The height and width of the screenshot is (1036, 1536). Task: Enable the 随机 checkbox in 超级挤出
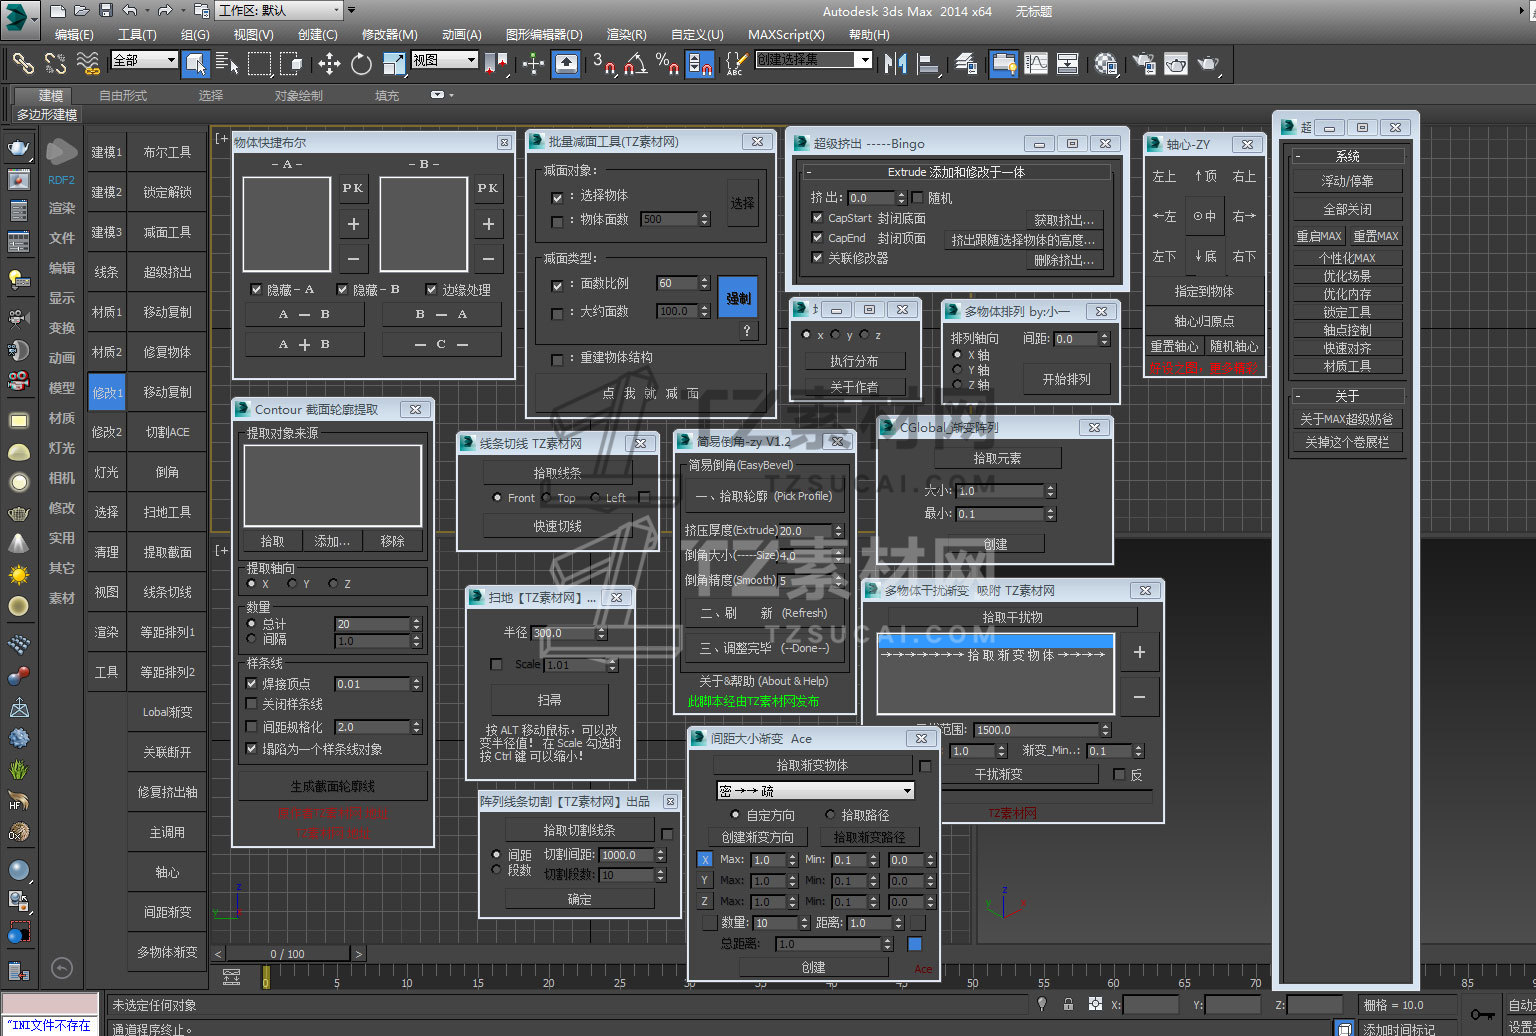coord(918,198)
